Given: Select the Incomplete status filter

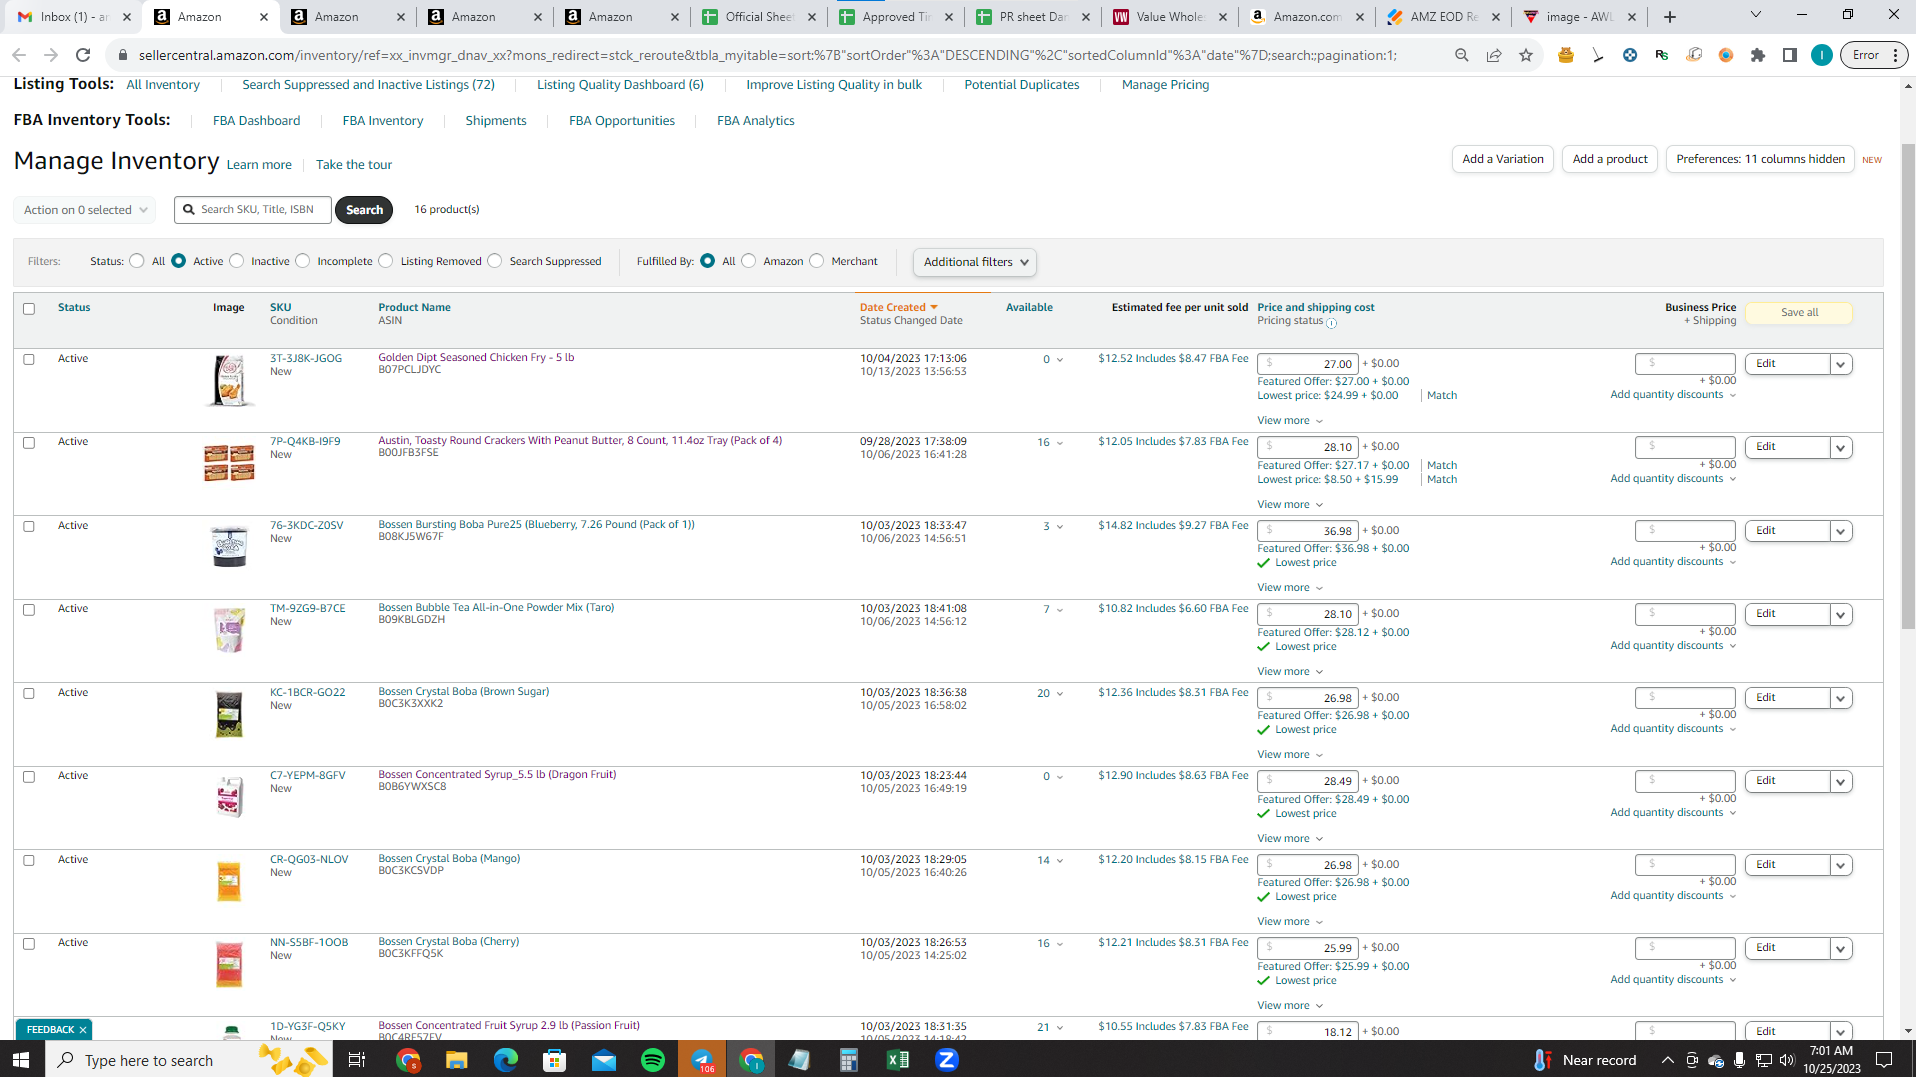Looking at the screenshot, I should [303, 261].
